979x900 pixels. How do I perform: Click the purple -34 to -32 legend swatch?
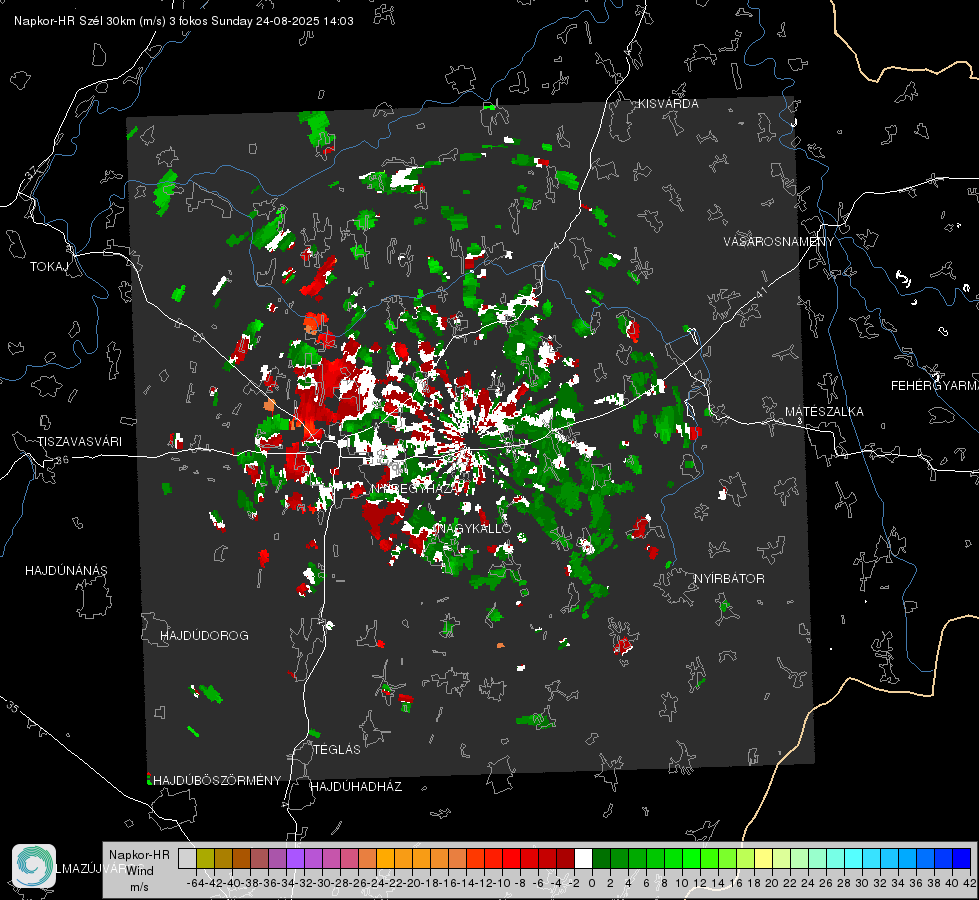295,858
